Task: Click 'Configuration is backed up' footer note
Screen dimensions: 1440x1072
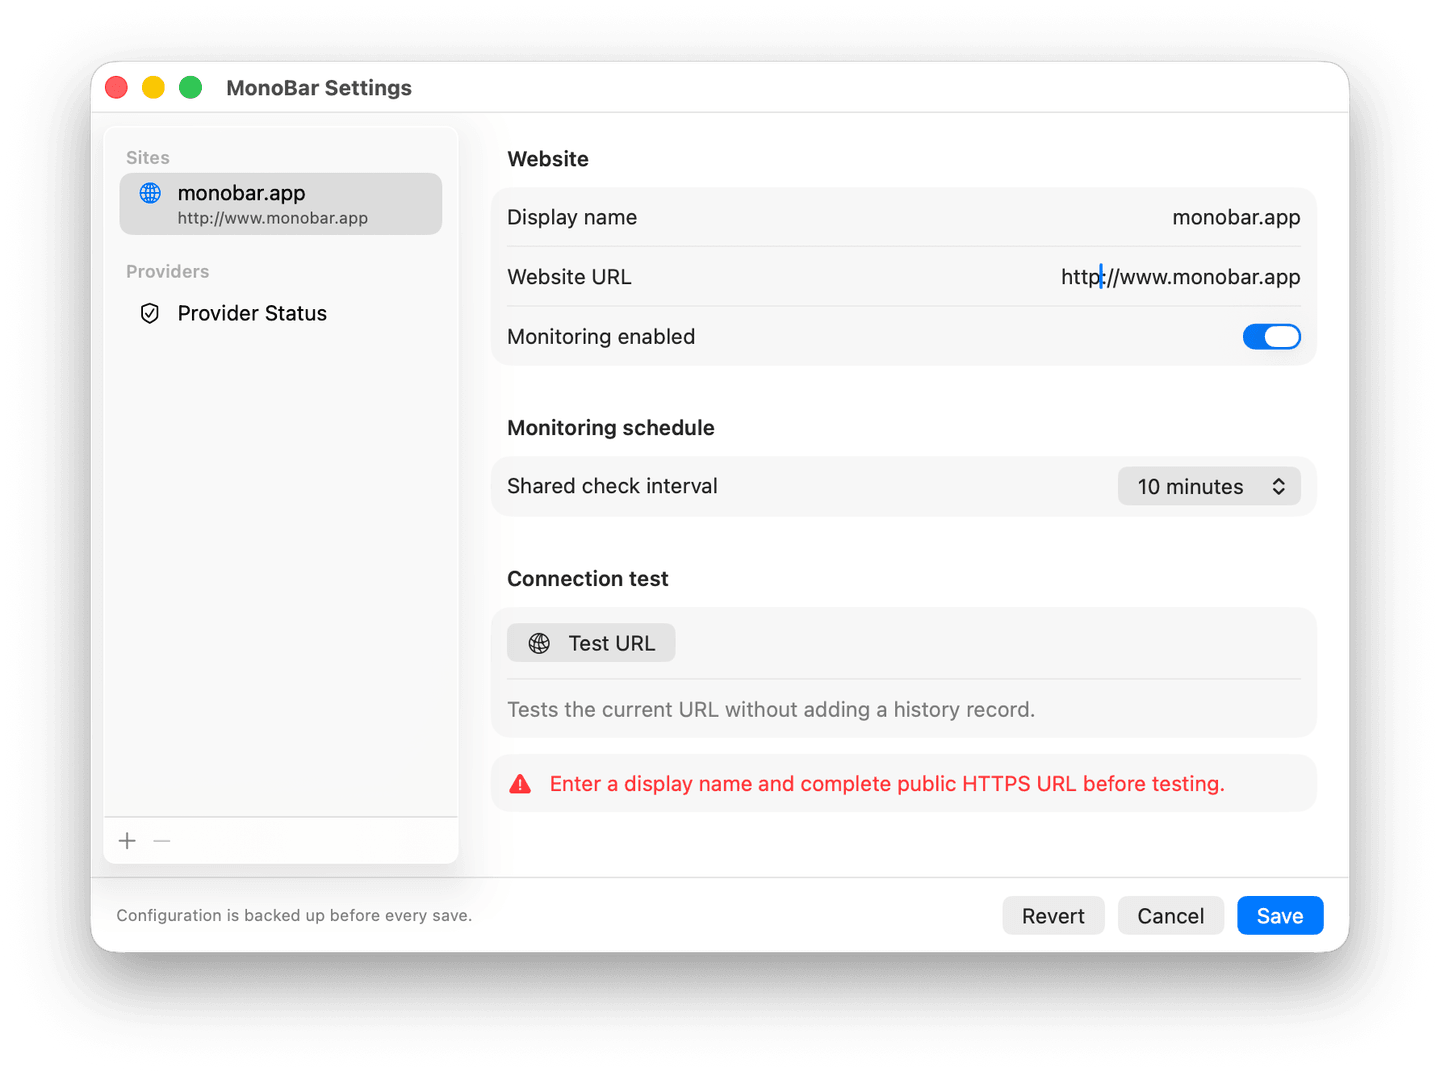Action: point(294,916)
